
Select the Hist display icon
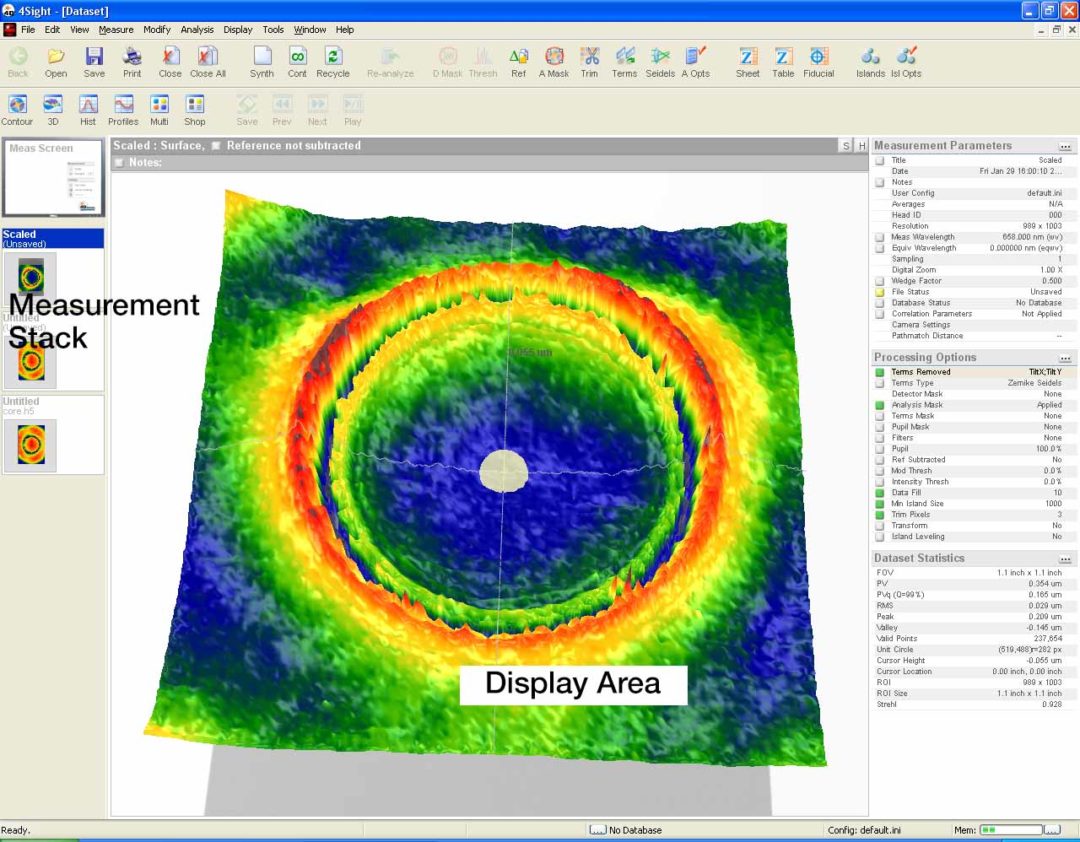pos(87,108)
